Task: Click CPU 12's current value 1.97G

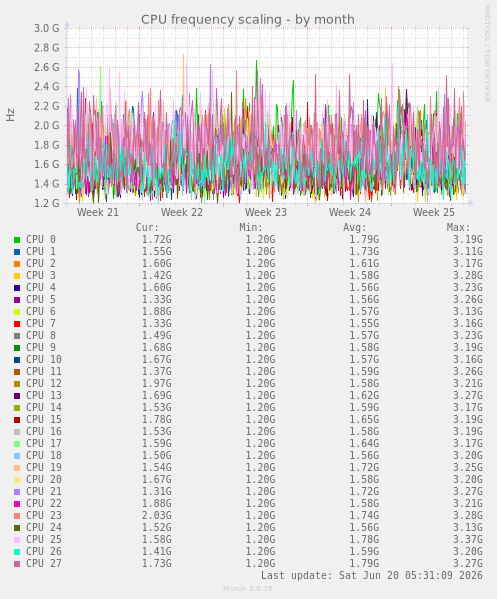Action: (157, 384)
